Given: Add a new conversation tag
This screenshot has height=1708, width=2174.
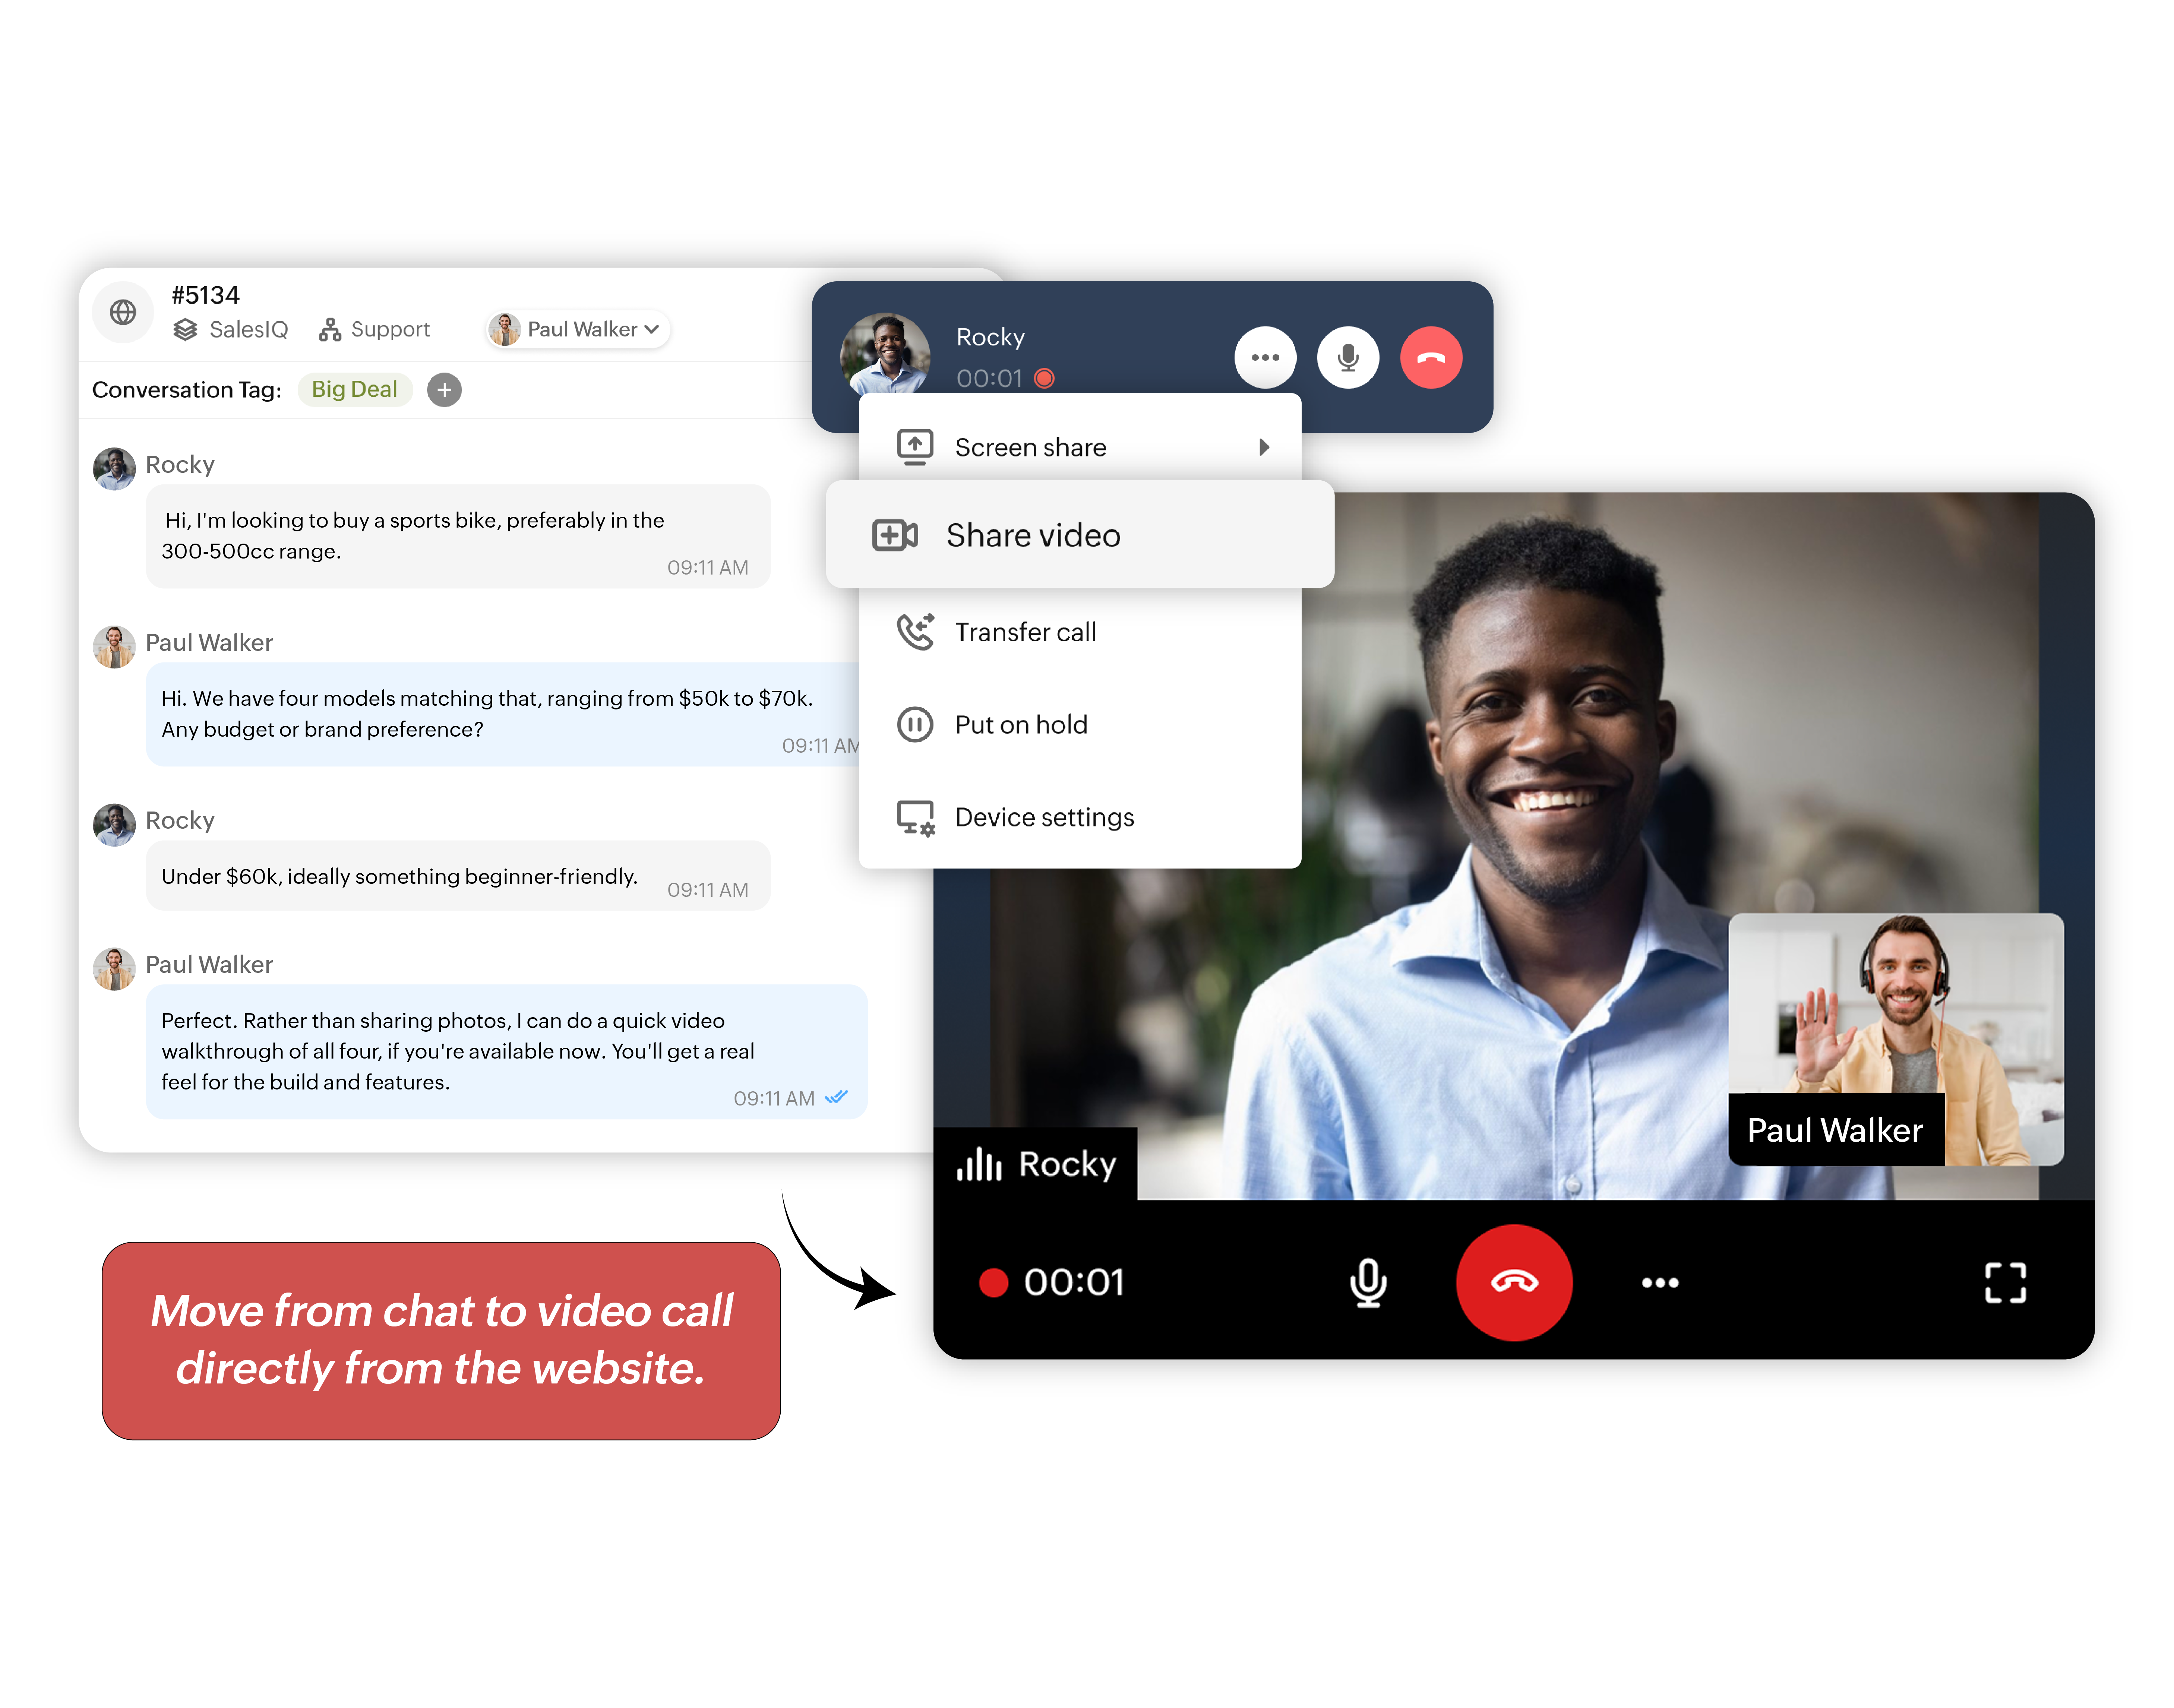Looking at the screenshot, I should coord(444,390).
